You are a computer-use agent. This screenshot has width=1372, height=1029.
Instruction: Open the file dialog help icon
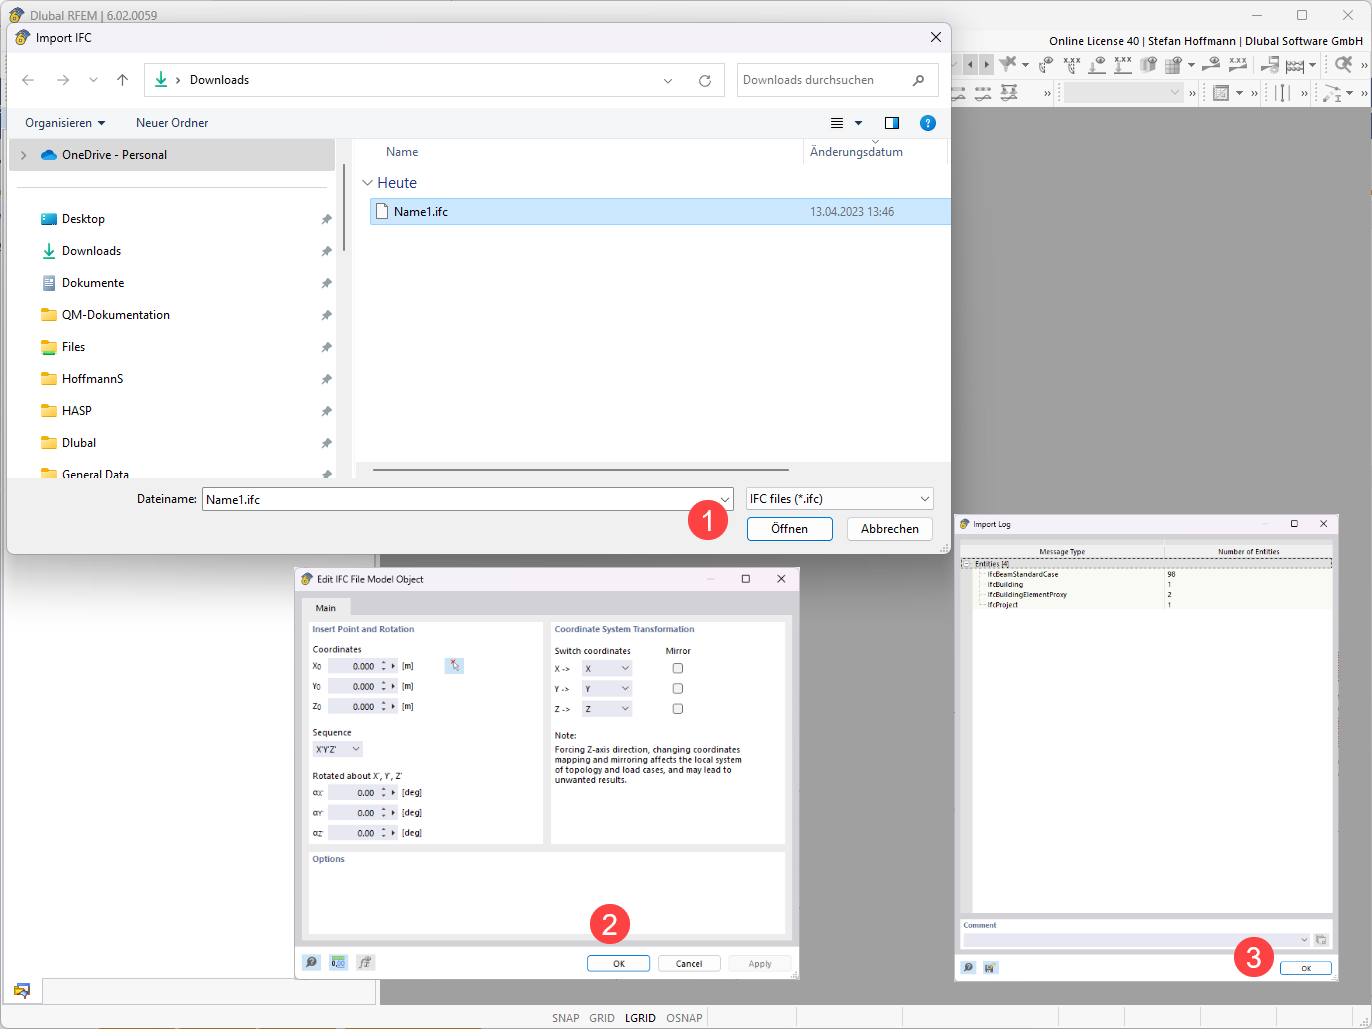[928, 123]
